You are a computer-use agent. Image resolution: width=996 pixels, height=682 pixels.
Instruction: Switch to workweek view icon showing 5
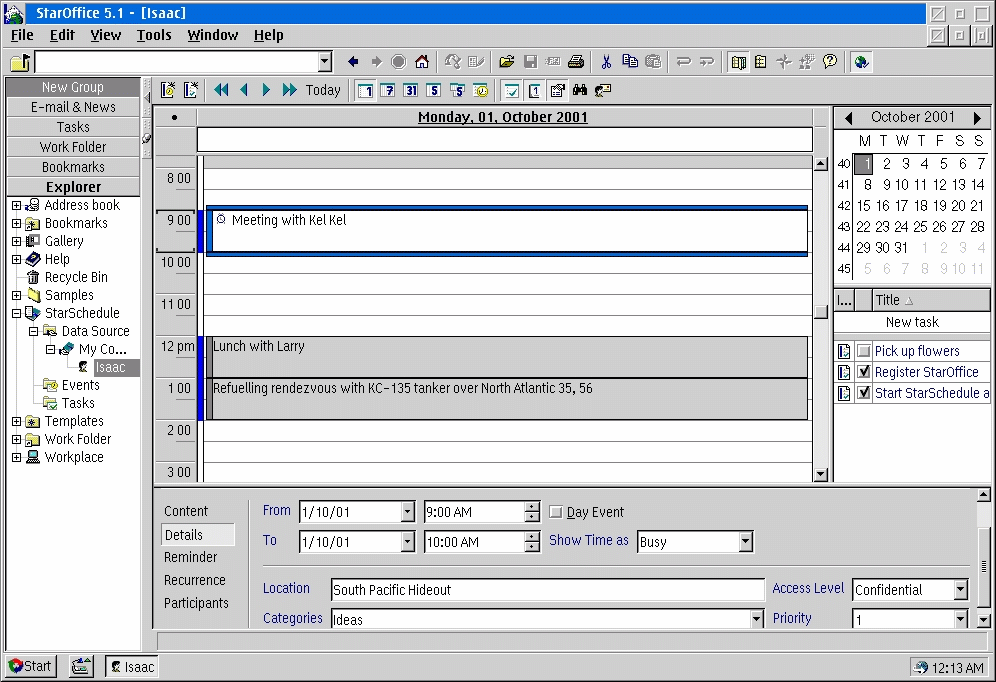434,90
